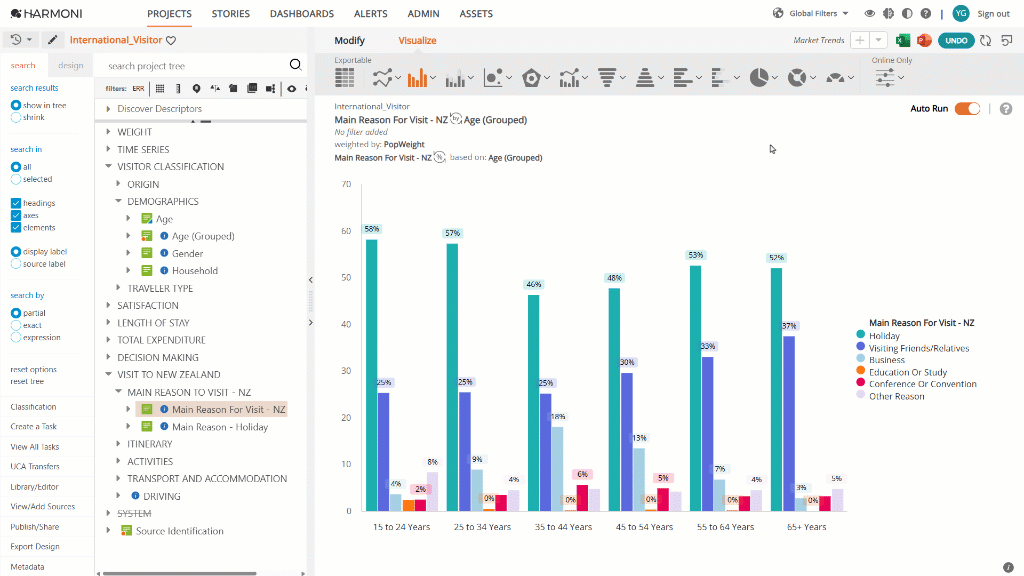Choose the line chart visualization icon

tap(383, 78)
